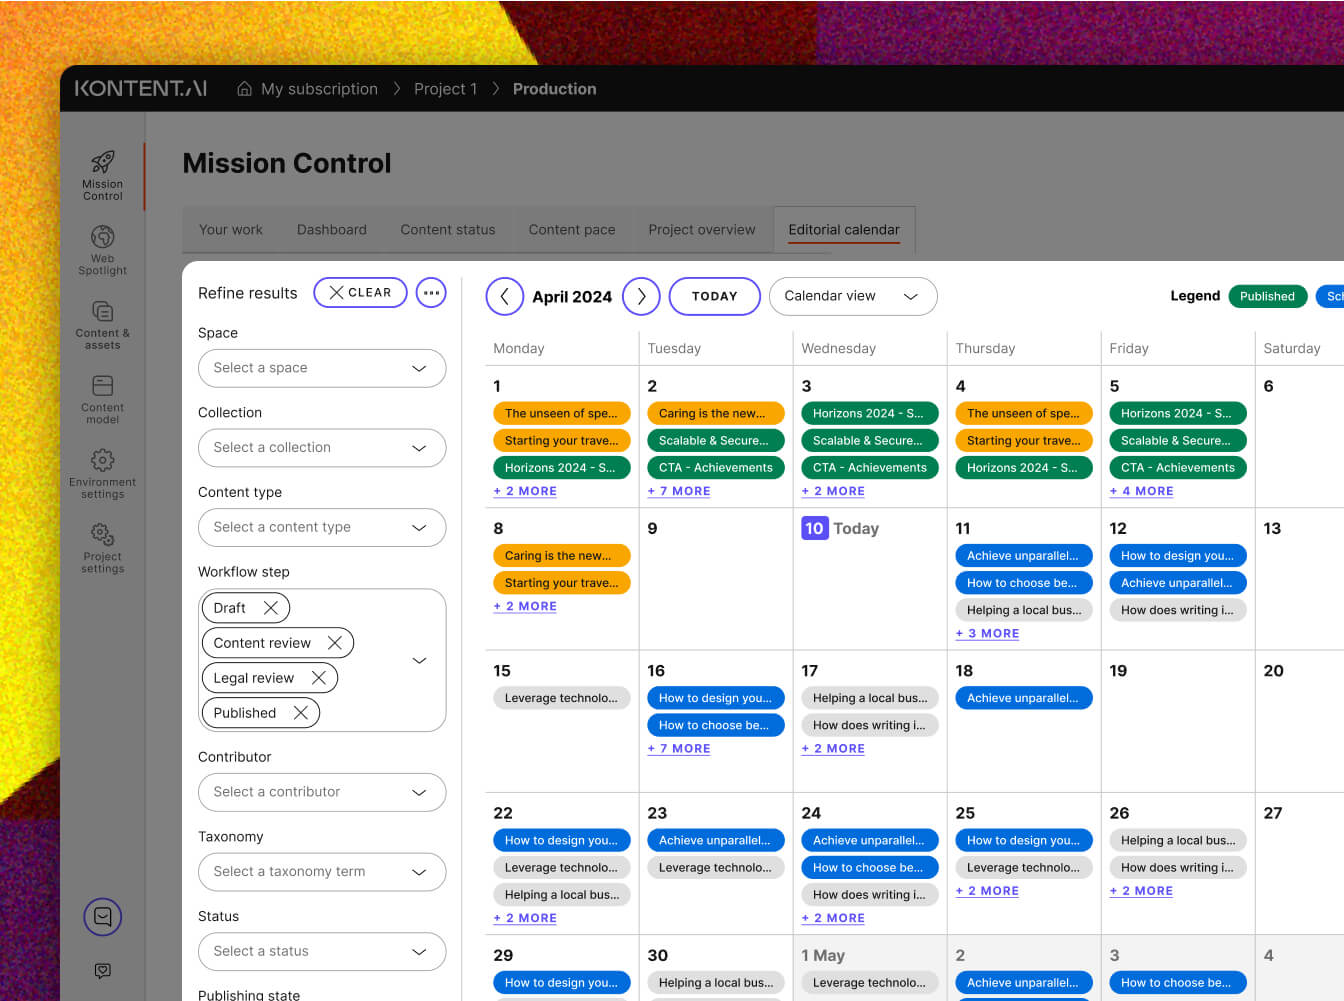1344x1001 pixels.
Task: Expand the Select a space dropdown
Action: pyautogui.click(x=321, y=368)
